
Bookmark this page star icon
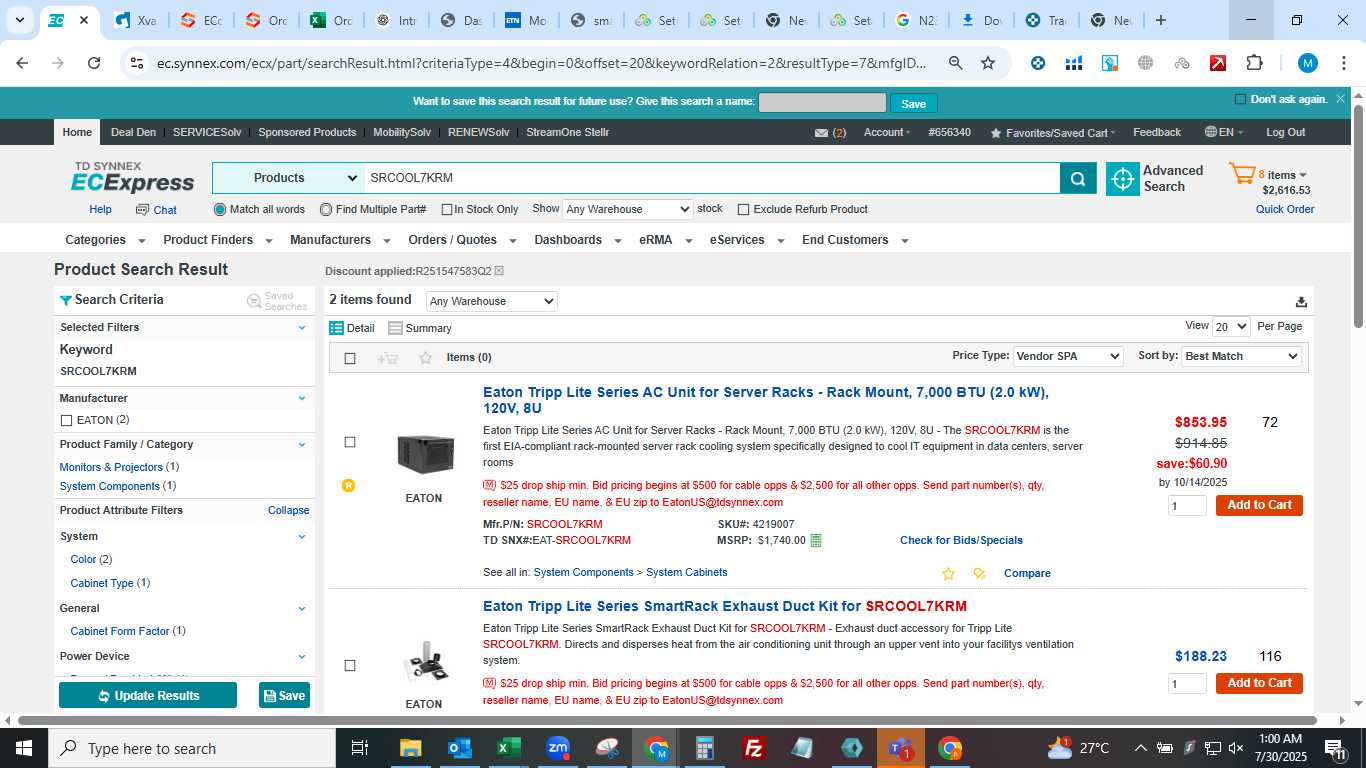coord(988,63)
